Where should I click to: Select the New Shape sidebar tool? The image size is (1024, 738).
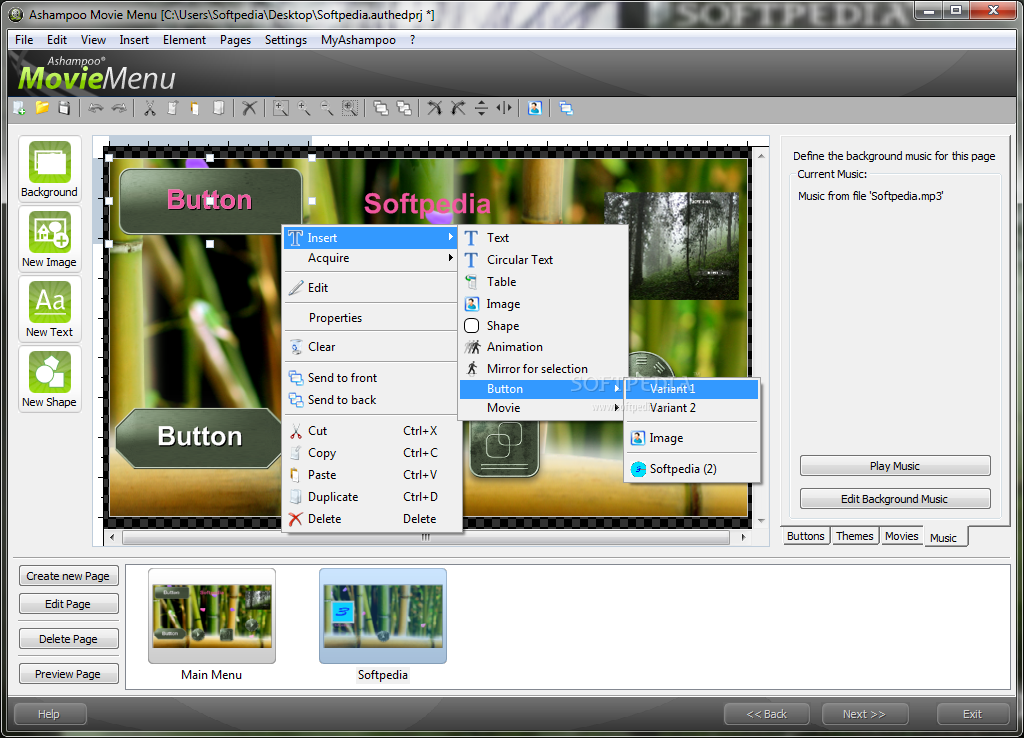(x=50, y=379)
